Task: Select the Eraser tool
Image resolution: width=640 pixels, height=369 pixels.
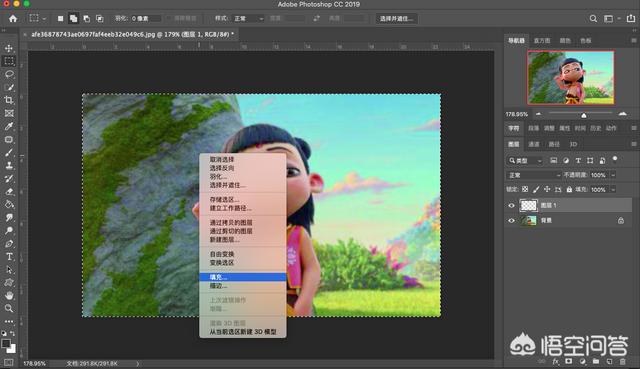Action: click(x=9, y=191)
